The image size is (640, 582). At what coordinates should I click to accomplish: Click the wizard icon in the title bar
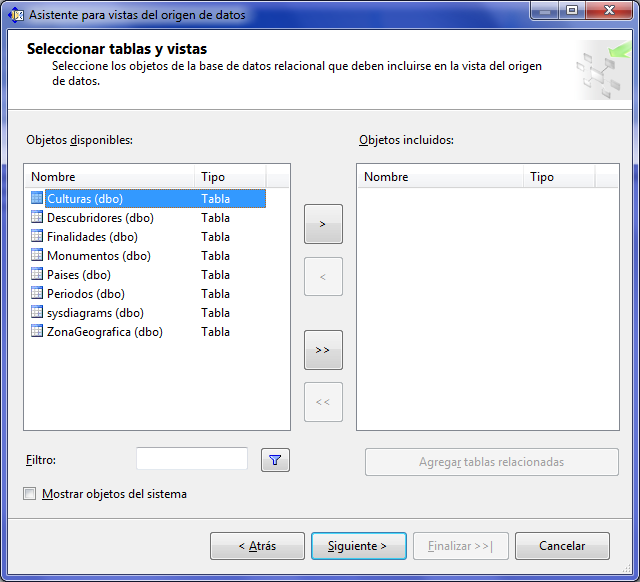[16, 15]
